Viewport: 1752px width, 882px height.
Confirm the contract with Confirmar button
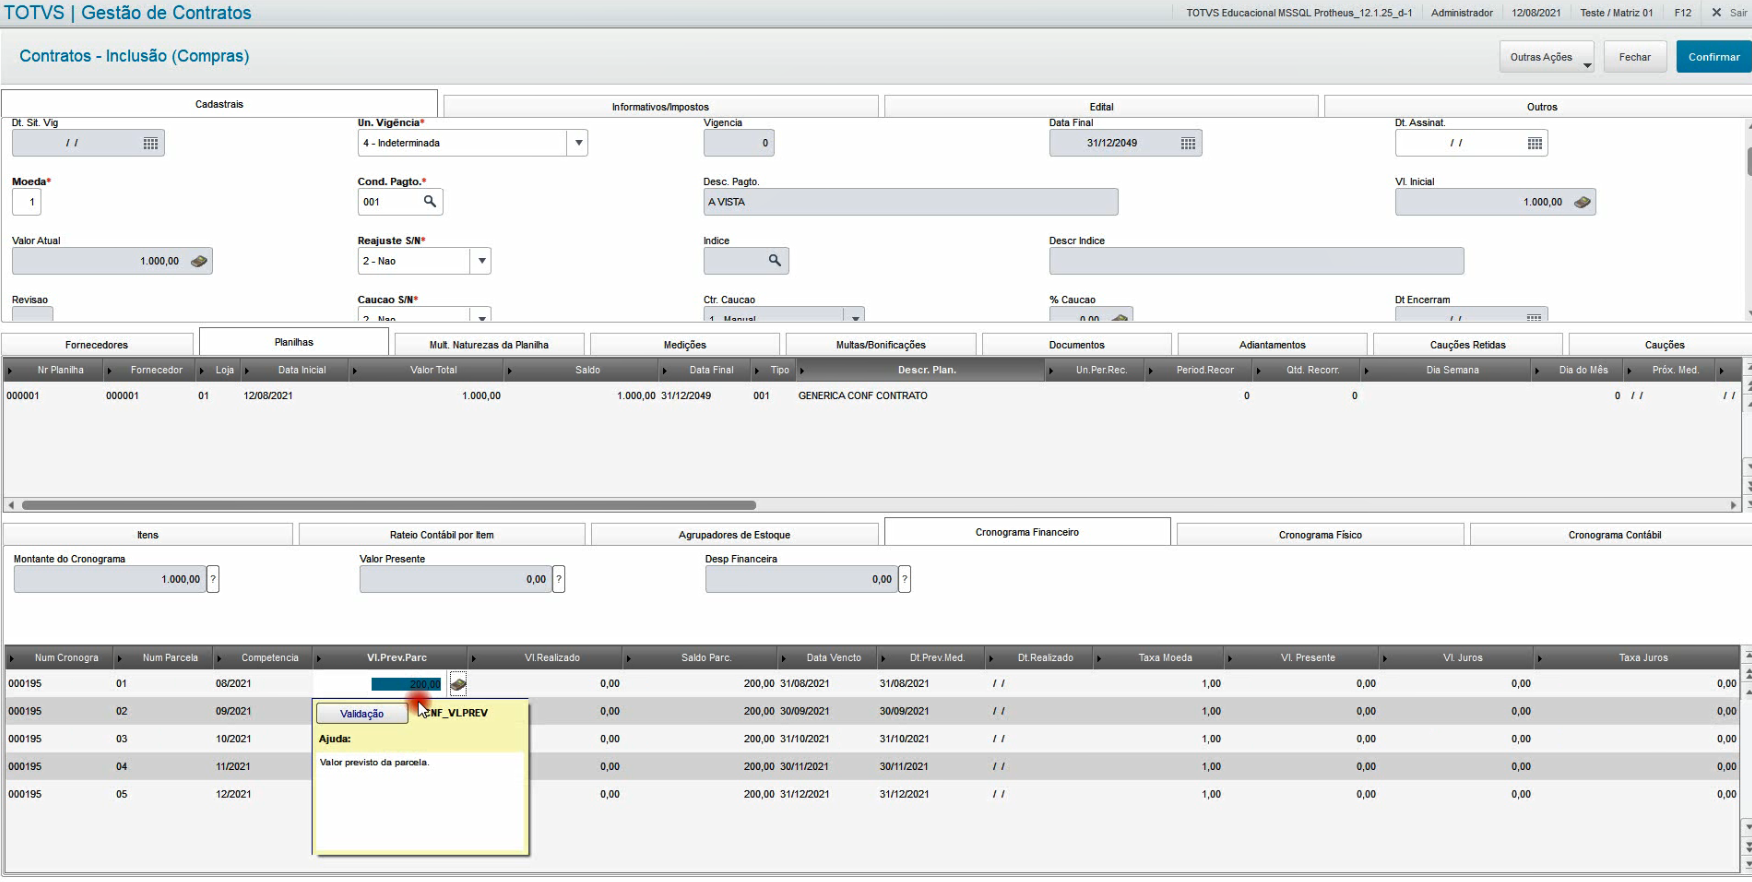pyautogui.click(x=1714, y=57)
